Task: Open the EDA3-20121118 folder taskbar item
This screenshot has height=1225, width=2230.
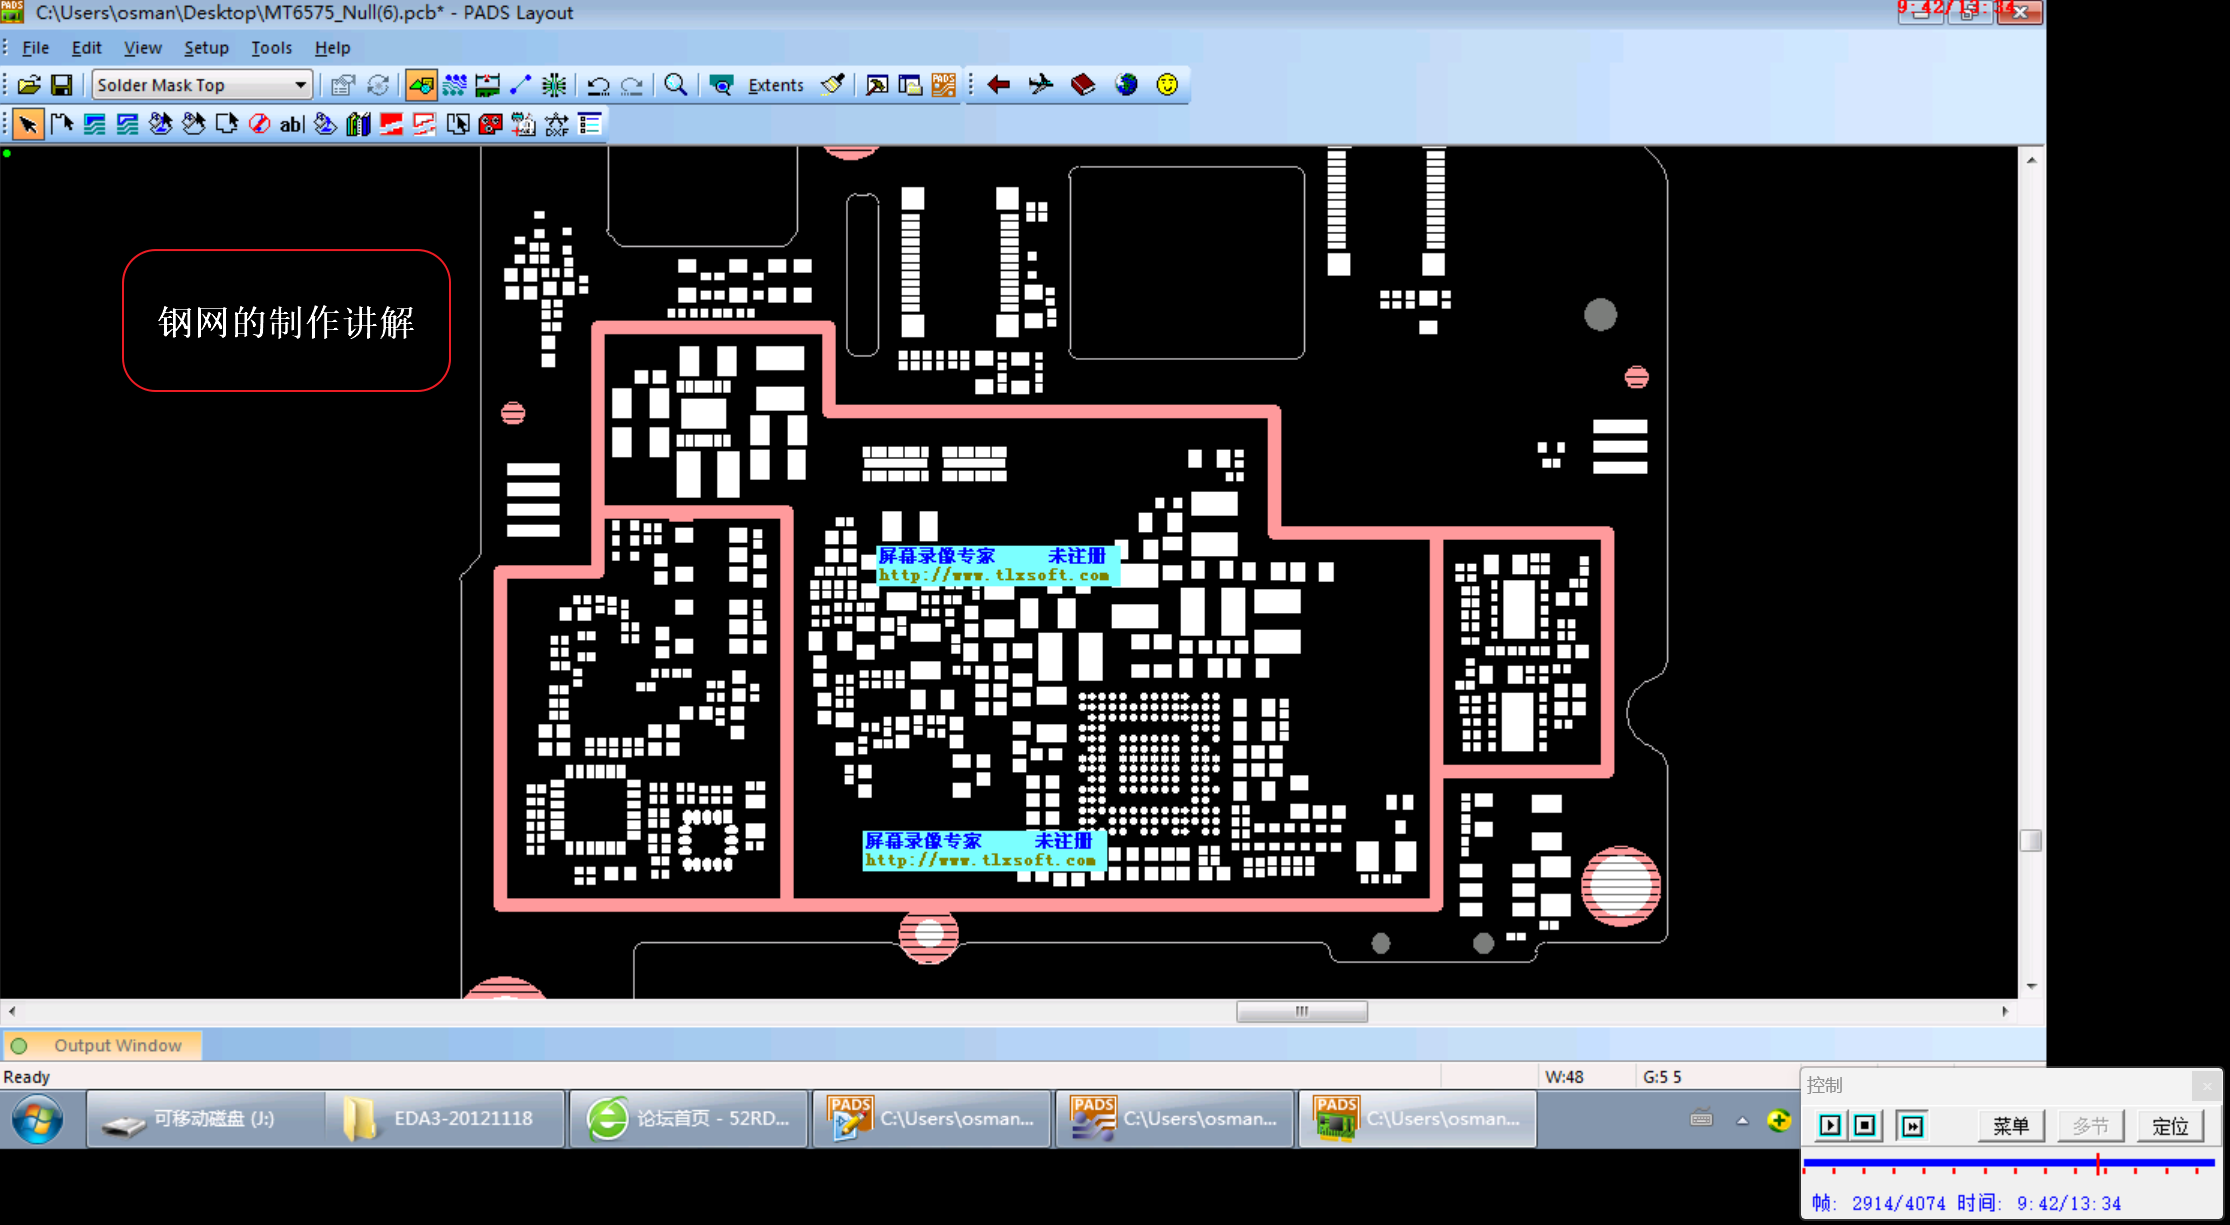Action: (x=445, y=1119)
